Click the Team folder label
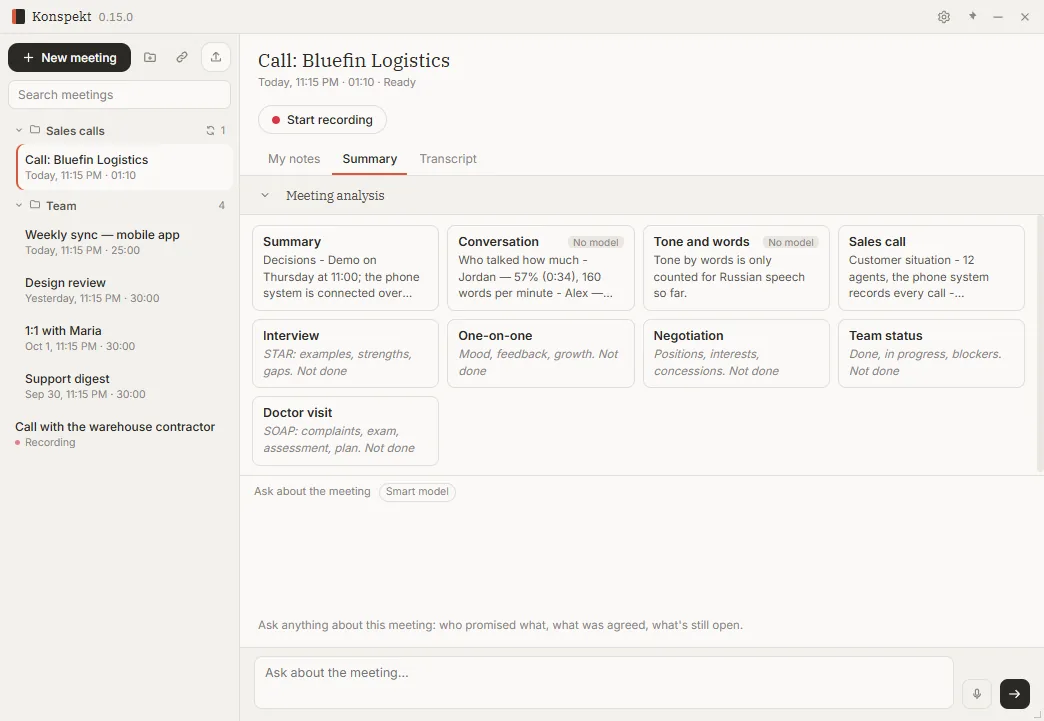Image resolution: width=1044 pixels, height=721 pixels. click(x=61, y=206)
